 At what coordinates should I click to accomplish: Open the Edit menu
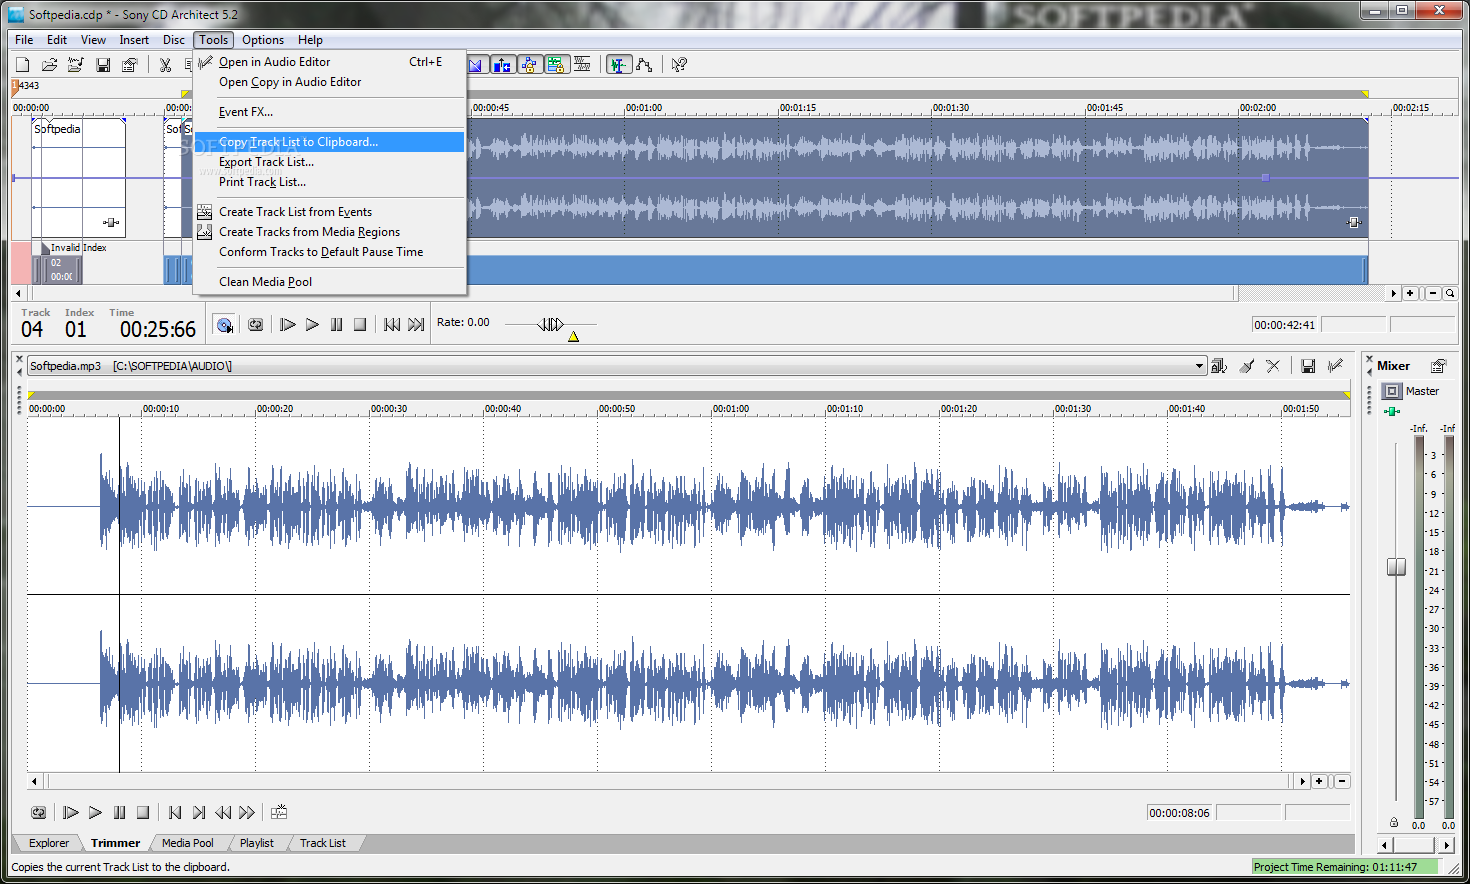tap(57, 40)
